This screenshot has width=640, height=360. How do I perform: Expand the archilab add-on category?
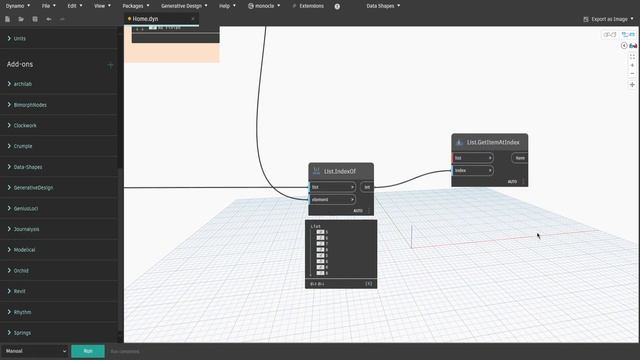pyautogui.click(x=59, y=84)
